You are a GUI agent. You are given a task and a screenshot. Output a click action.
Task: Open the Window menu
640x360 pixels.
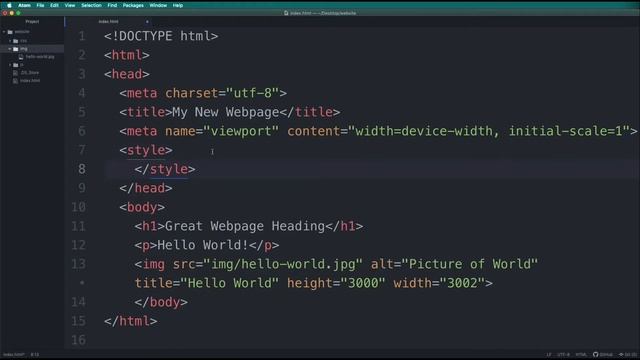(x=158, y=5)
